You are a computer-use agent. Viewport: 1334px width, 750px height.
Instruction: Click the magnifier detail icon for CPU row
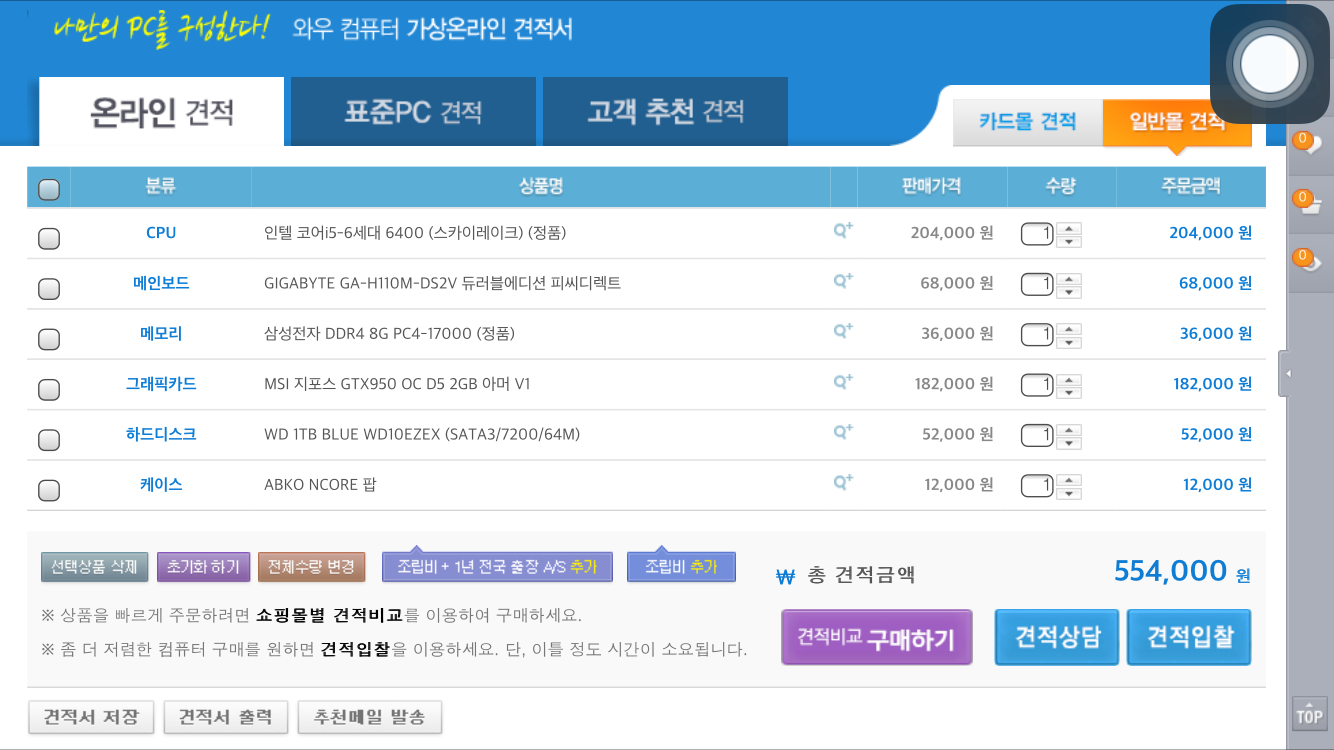843,230
